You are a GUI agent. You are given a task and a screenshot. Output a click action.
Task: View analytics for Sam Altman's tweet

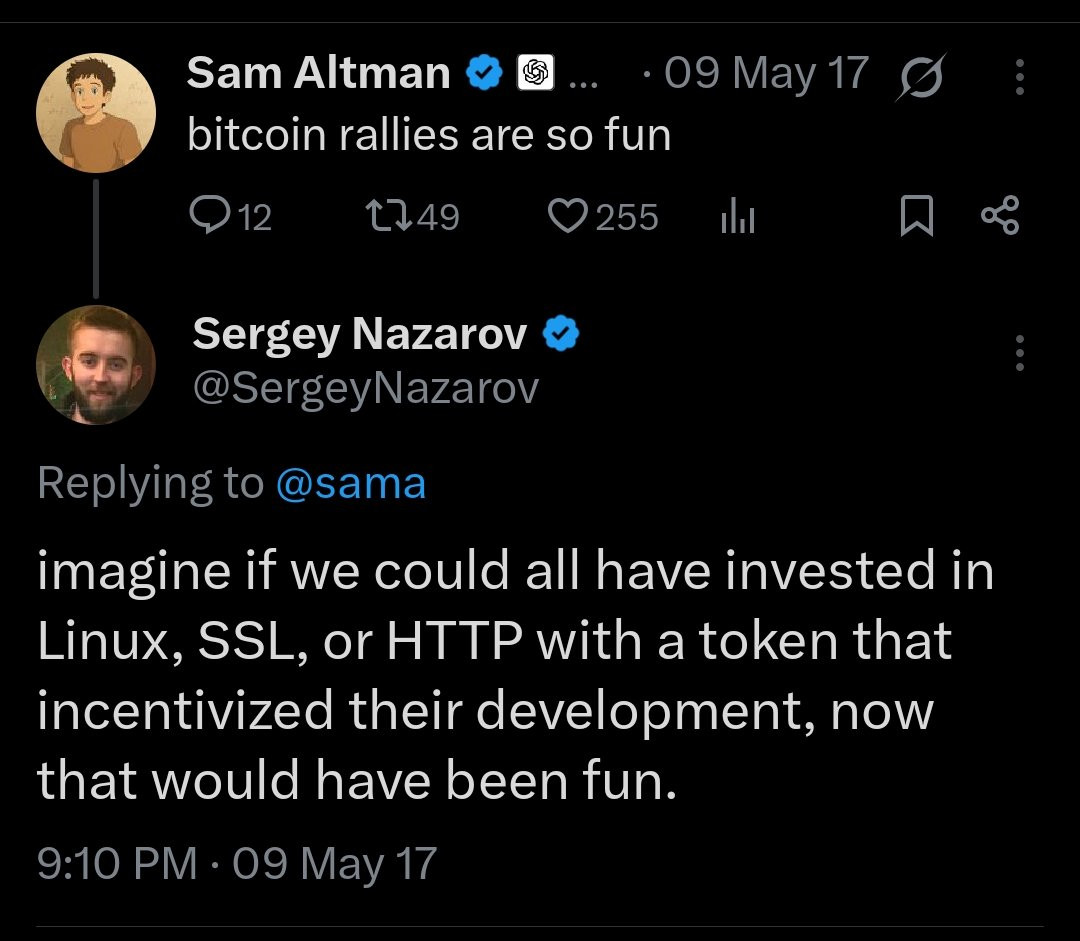(737, 217)
